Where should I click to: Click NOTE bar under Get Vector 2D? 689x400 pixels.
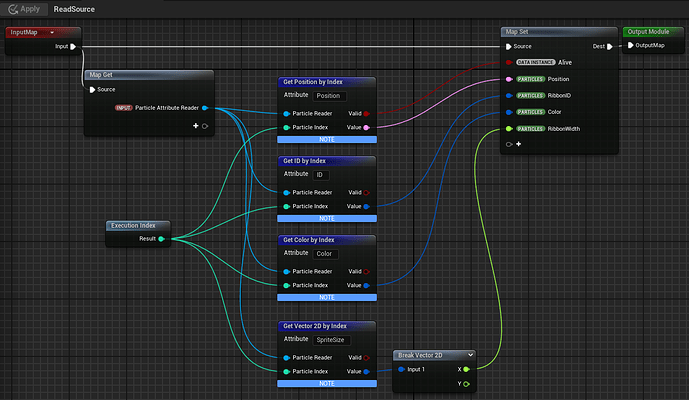(327, 384)
